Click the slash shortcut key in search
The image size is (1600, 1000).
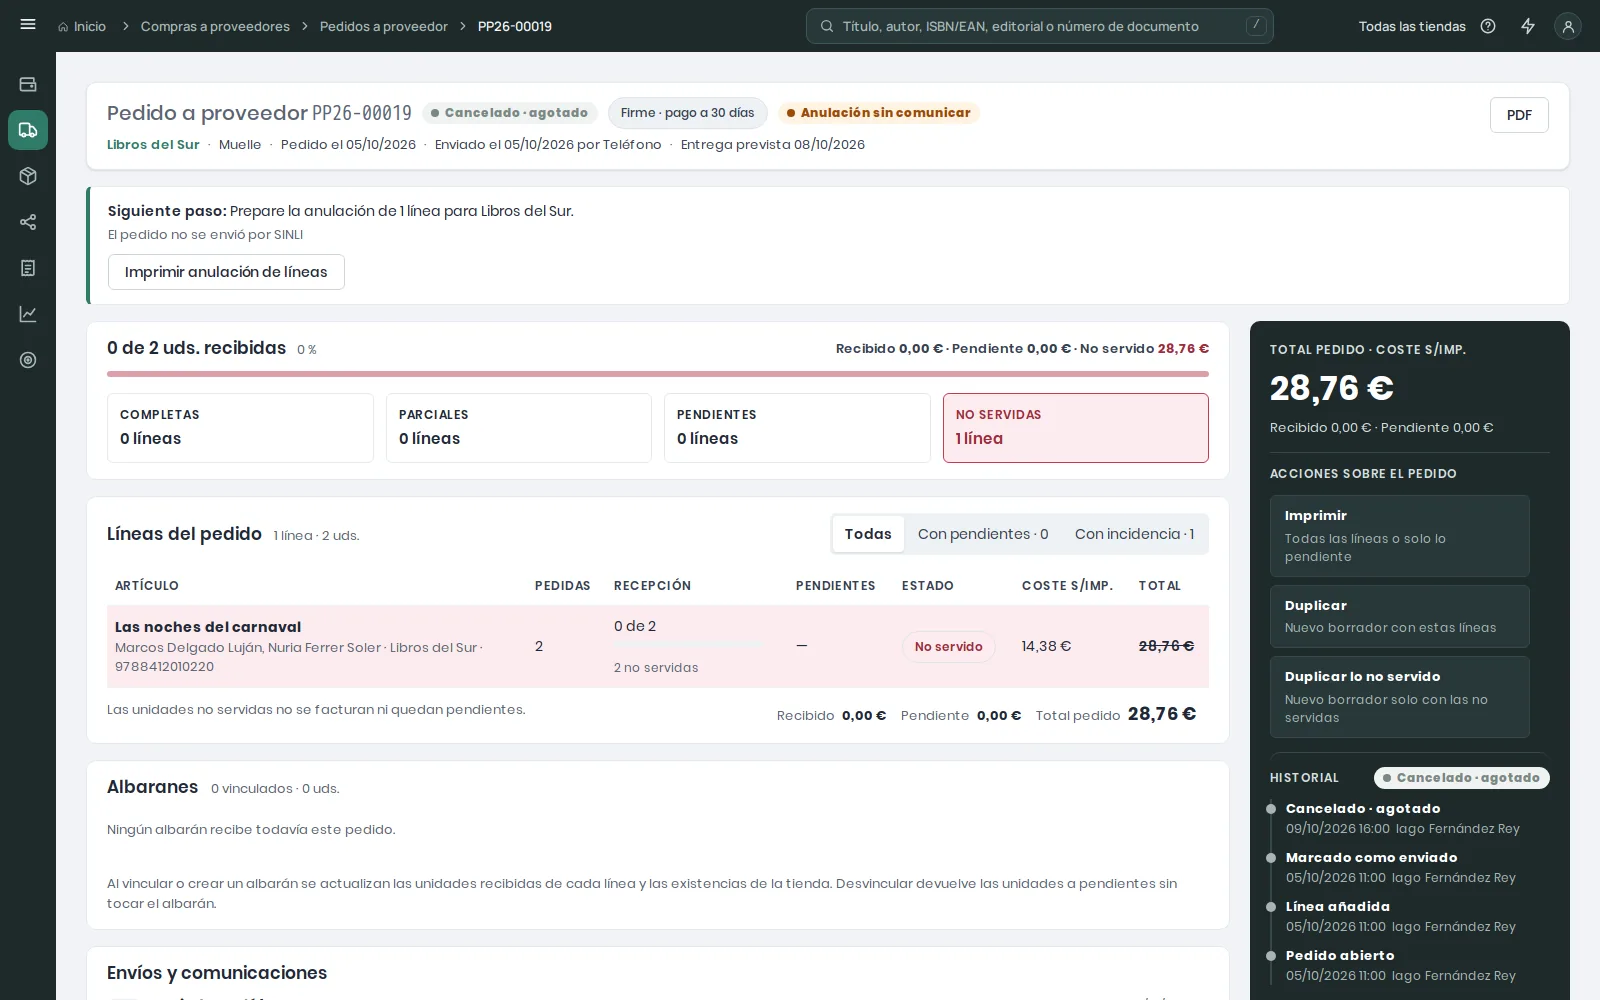(x=1256, y=26)
